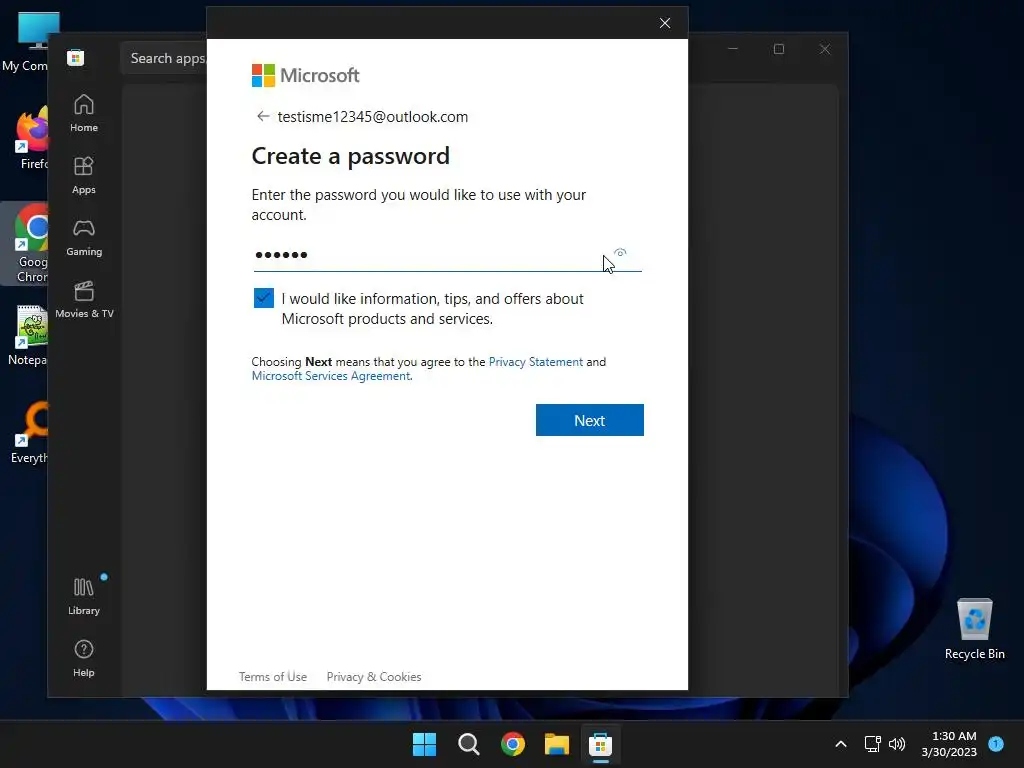The height and width of the screenshot is (768, 1024).
Task: Open the Microsoft Services Agreement link
Action: point(331,376)
